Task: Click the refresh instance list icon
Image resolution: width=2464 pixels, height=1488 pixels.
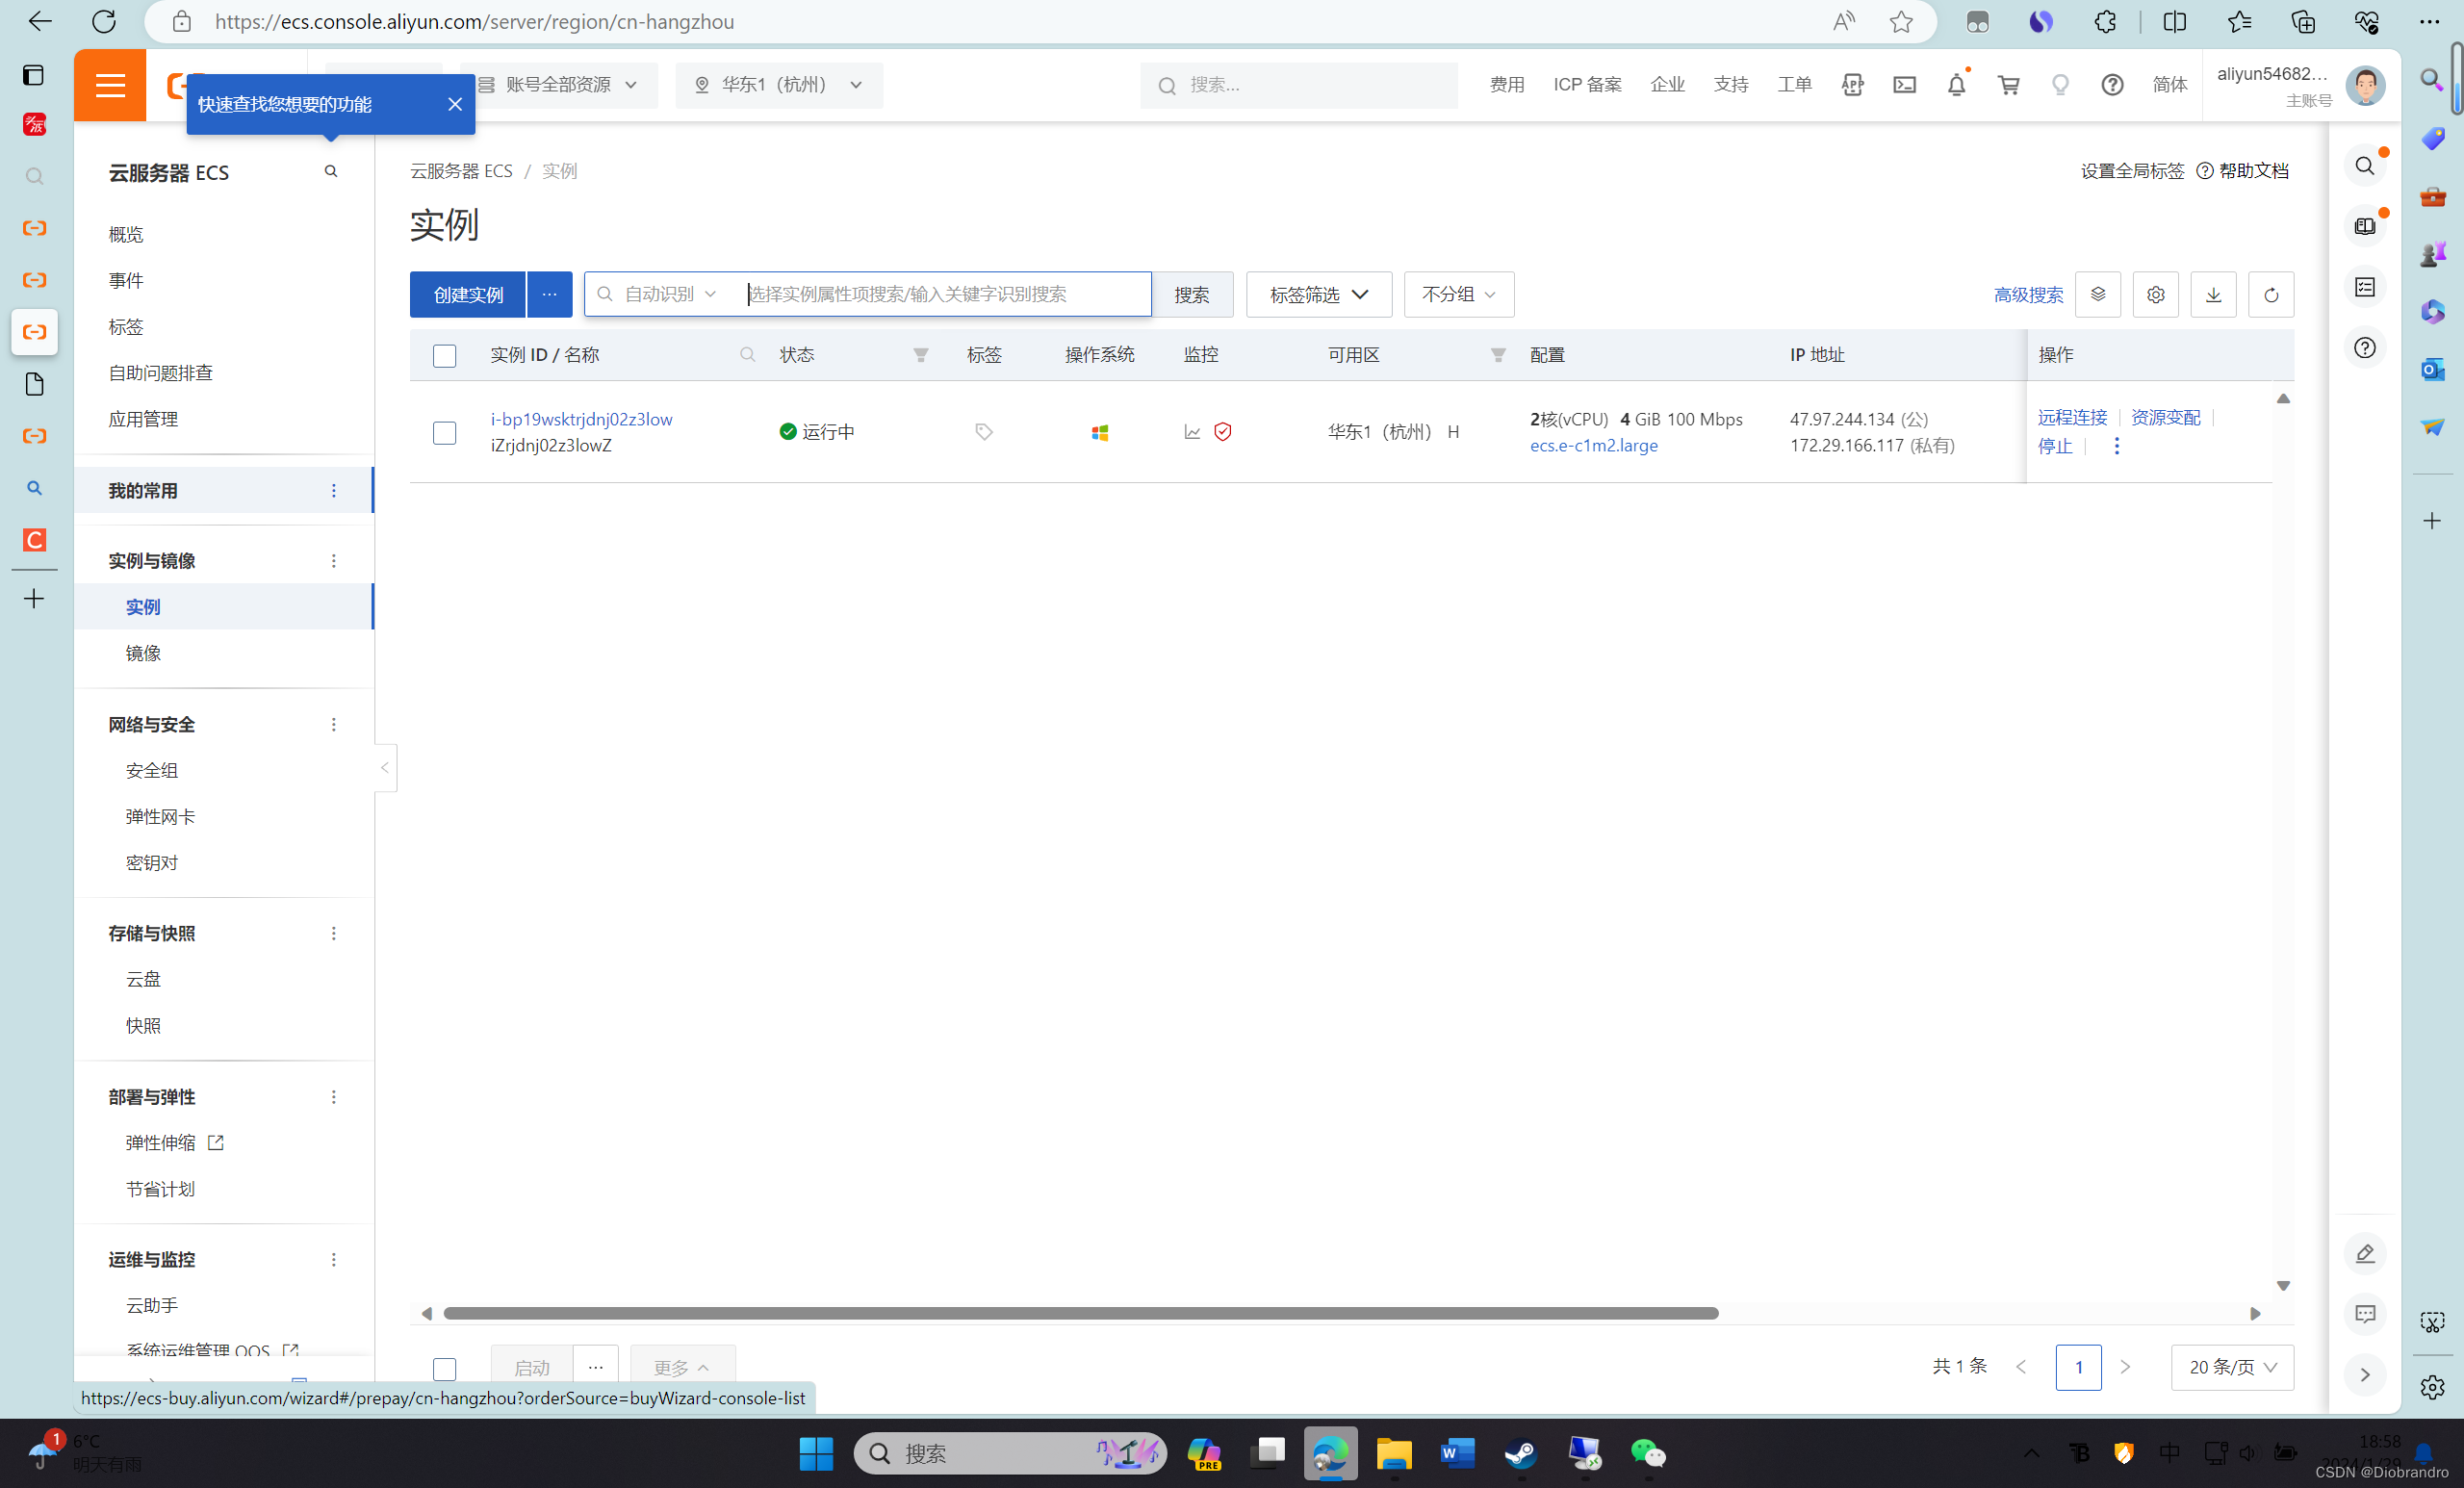Action: (x=2270, y=295)
